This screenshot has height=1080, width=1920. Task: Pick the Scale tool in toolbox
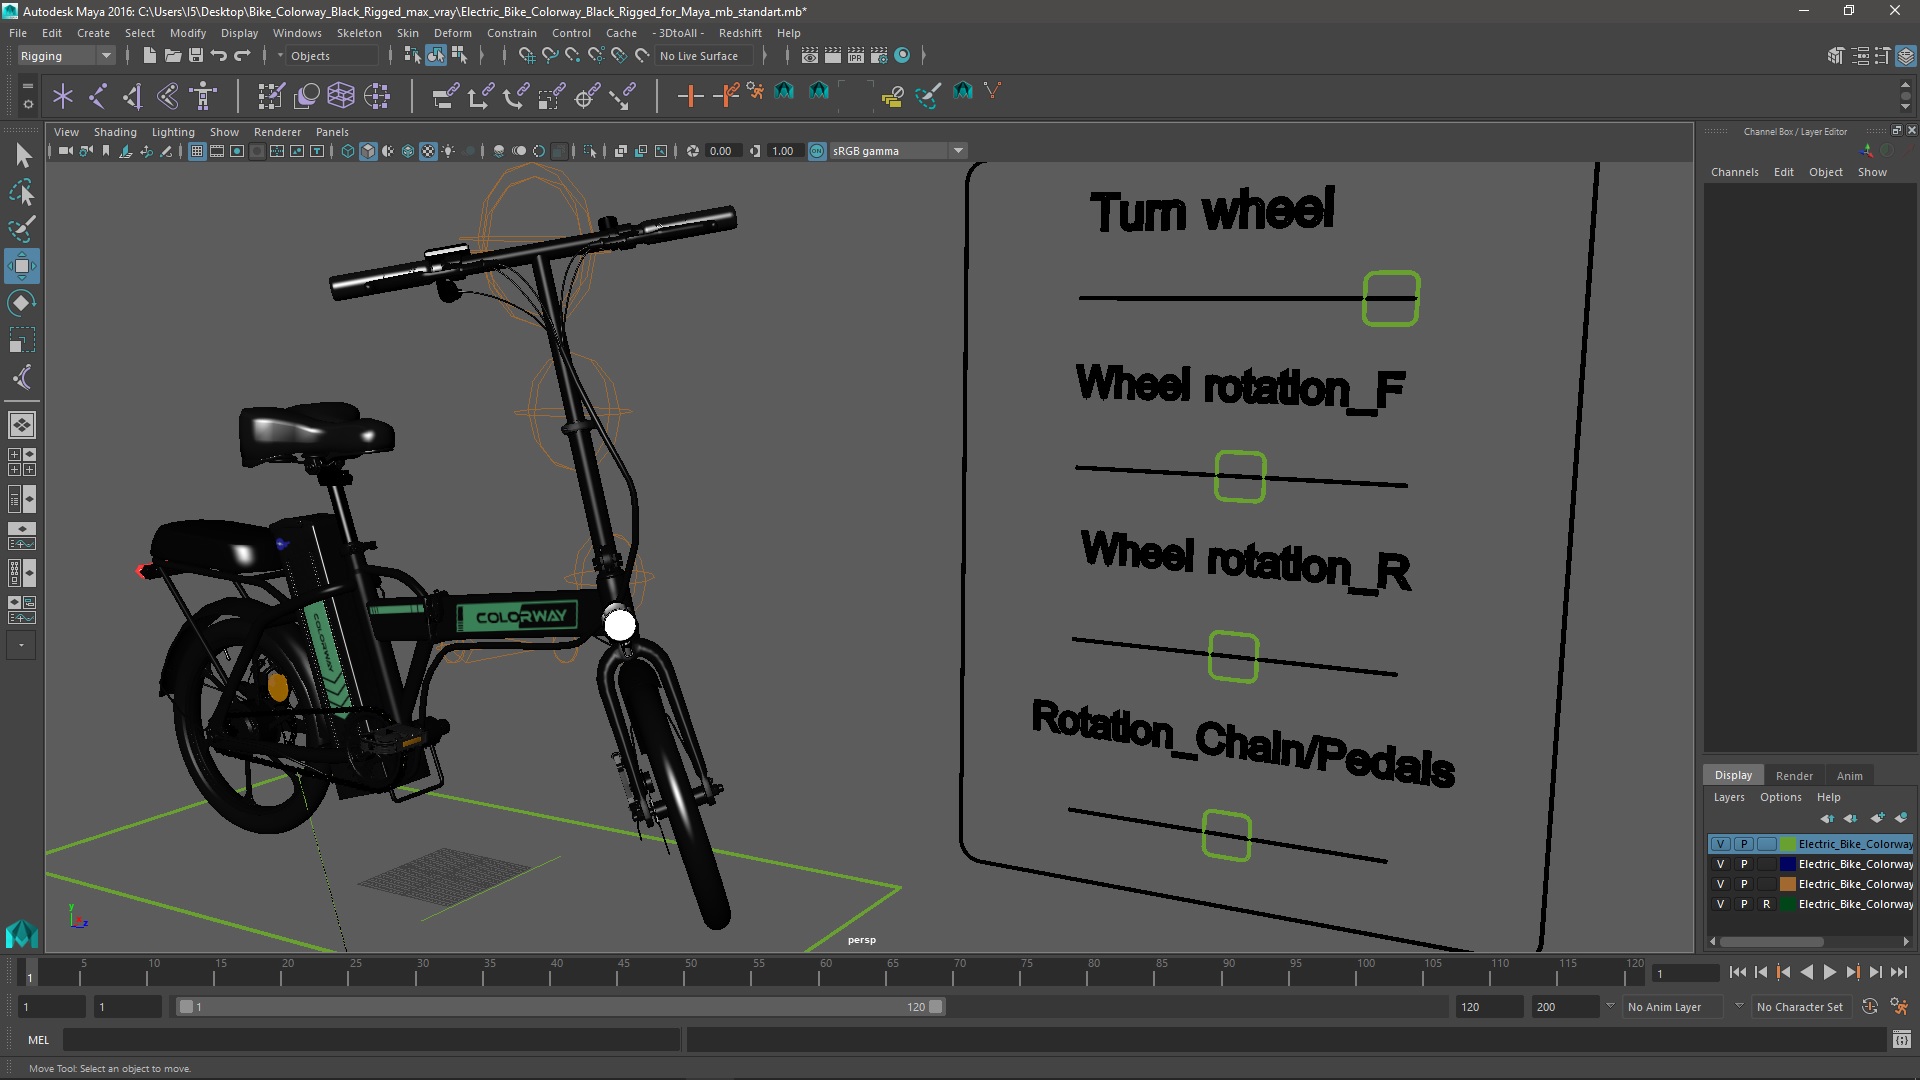point(22,340)
